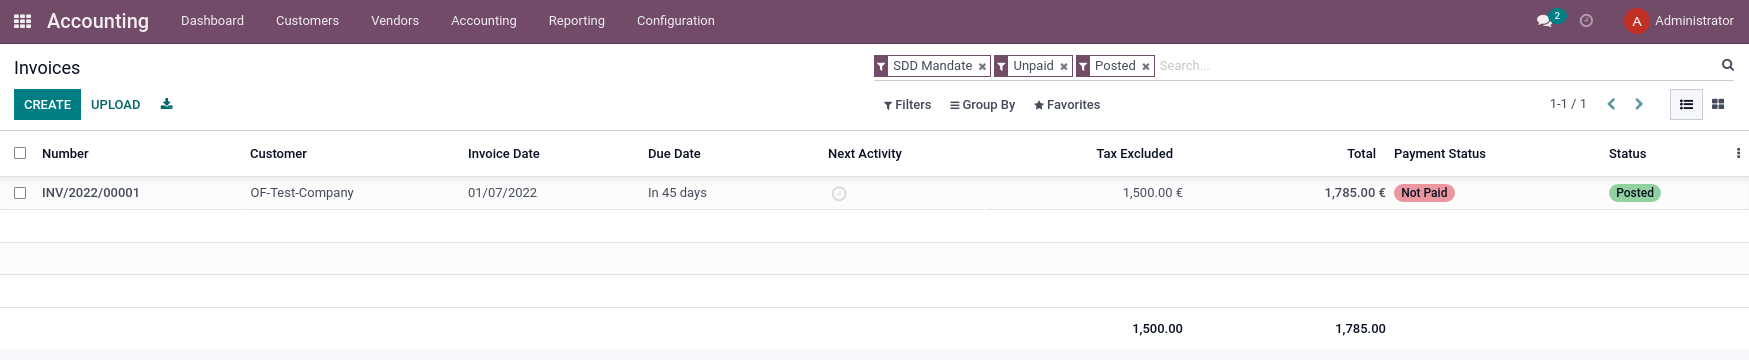Open the Reporting menu
Image resolution: width=1749 pixels, height=360 pixels.
click(x=577, y=21)
